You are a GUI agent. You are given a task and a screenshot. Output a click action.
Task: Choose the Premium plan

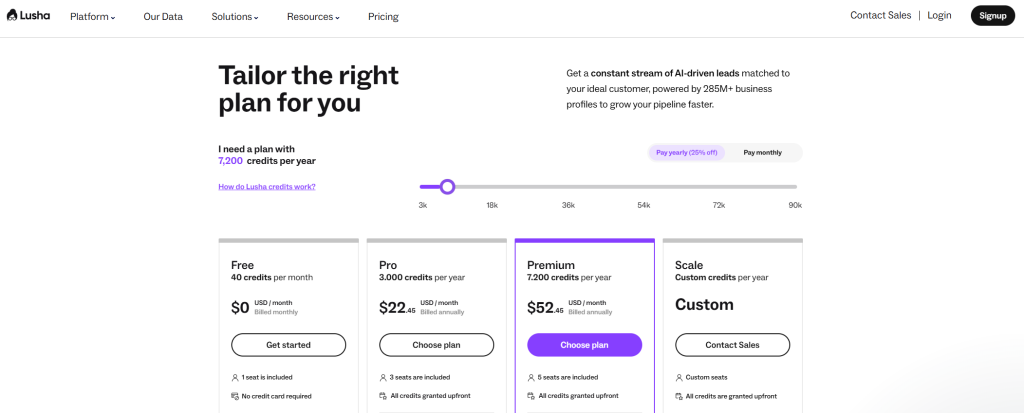coord(584,345)
